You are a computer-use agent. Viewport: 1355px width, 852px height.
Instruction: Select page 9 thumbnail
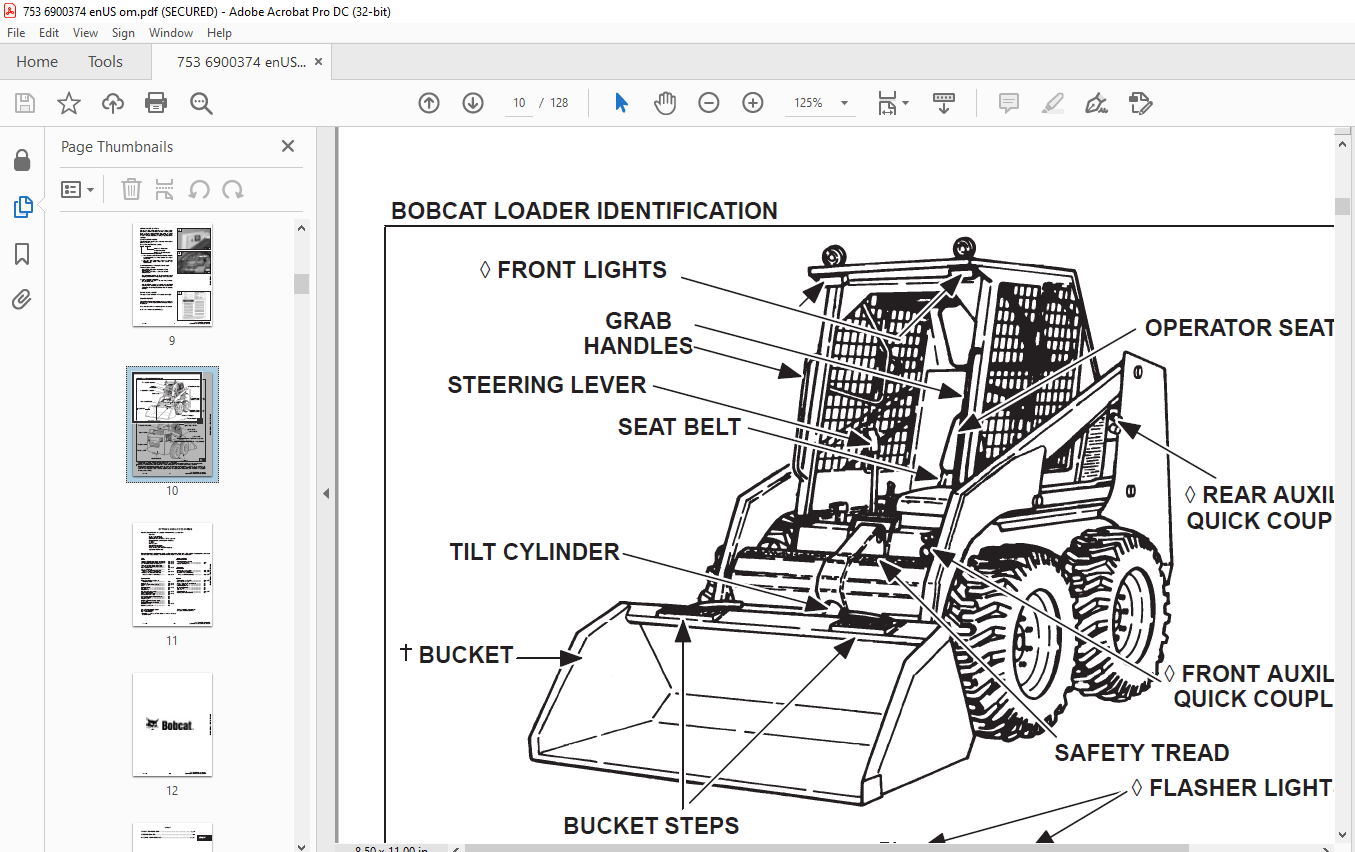pos(172,276)
